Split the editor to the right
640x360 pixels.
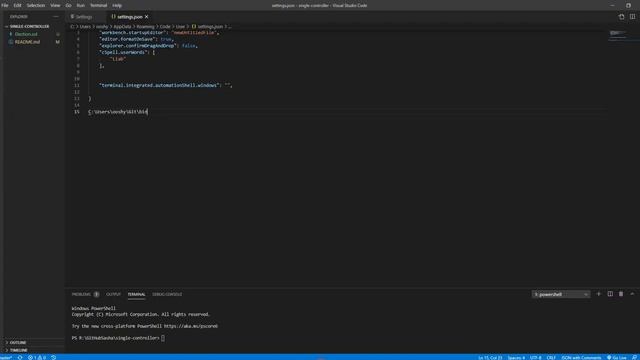coord(632,17)
